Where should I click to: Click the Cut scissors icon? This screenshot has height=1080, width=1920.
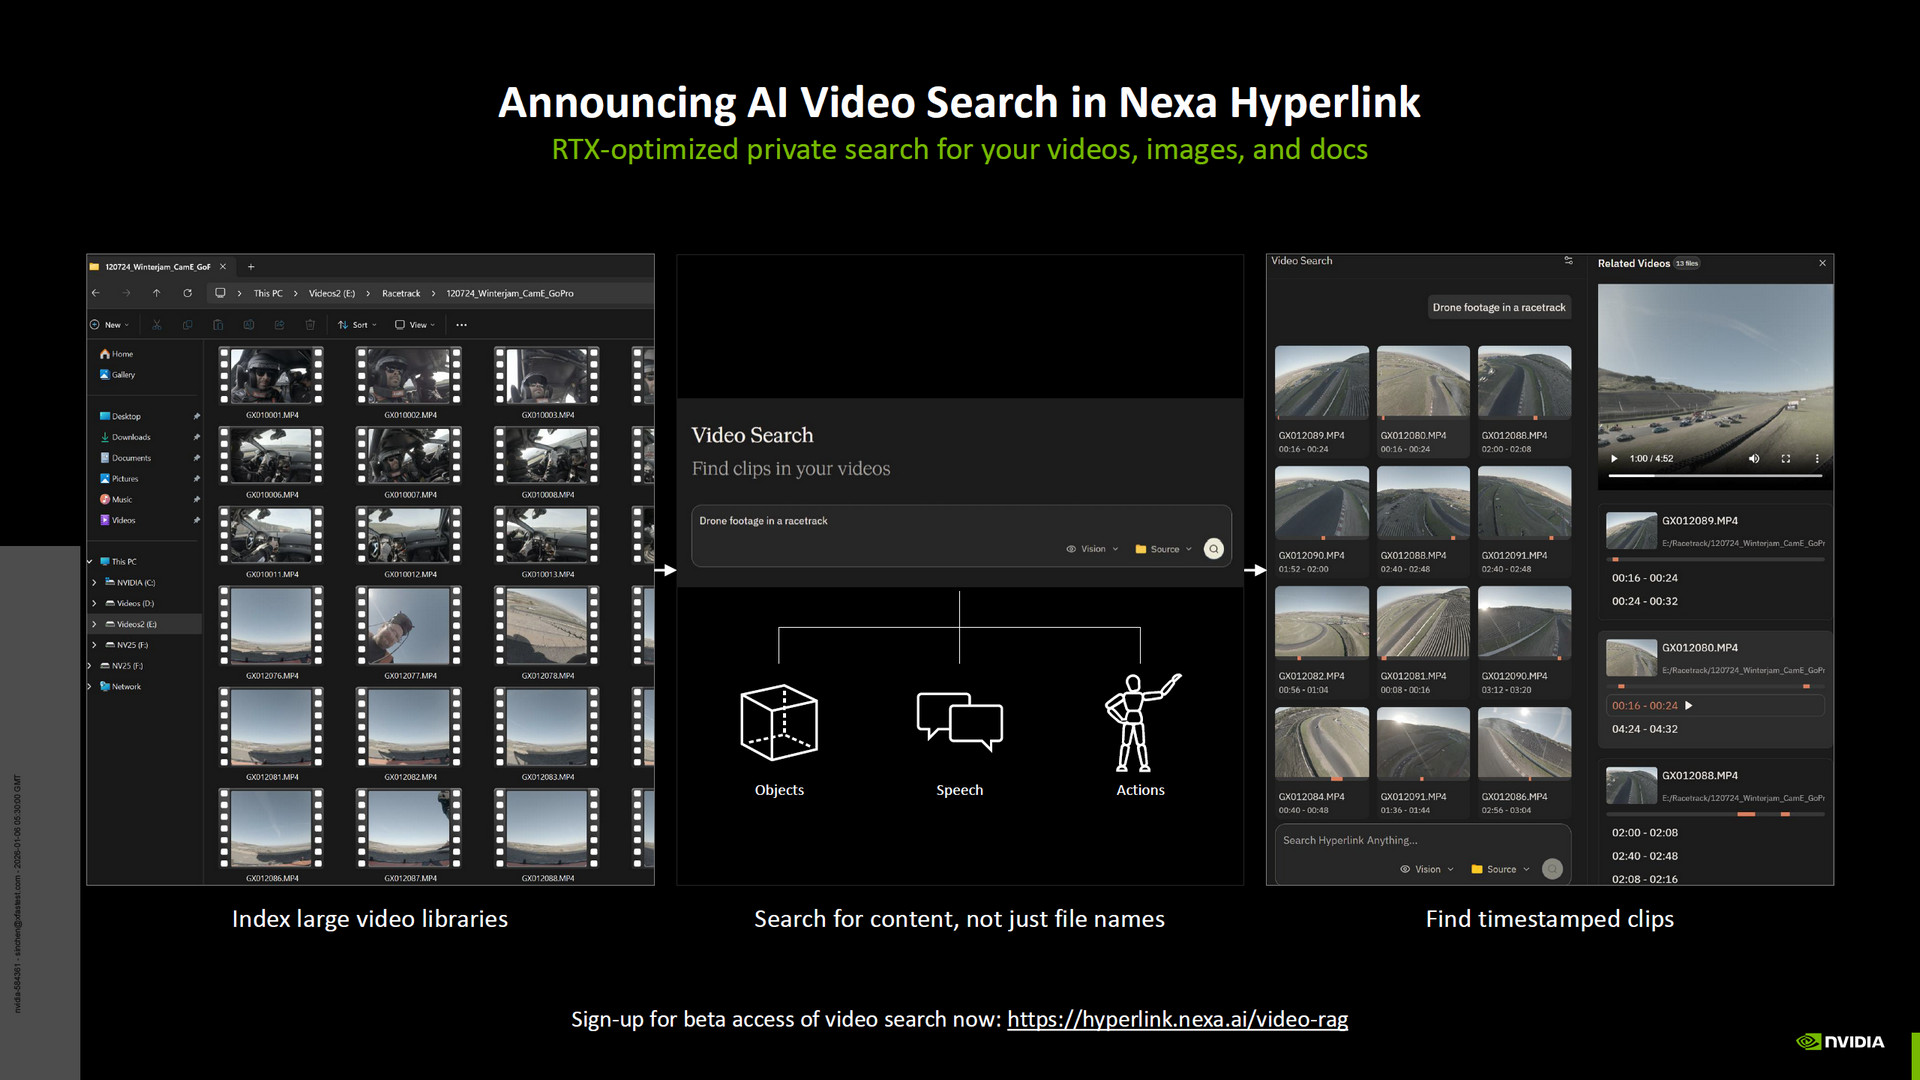tap(157, 325)
